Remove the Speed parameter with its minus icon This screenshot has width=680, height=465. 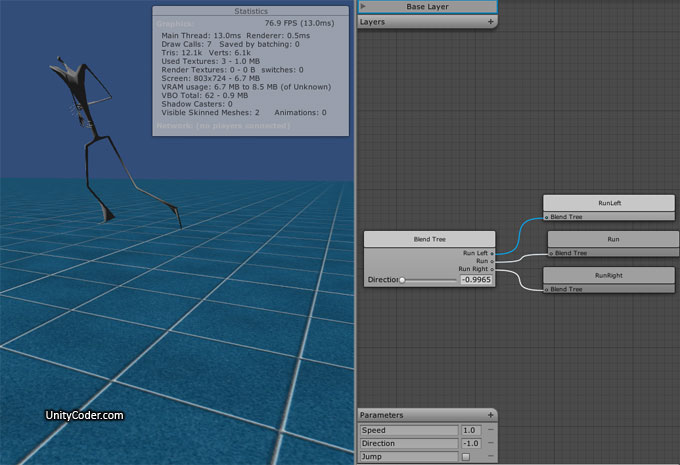pos(490,430)
